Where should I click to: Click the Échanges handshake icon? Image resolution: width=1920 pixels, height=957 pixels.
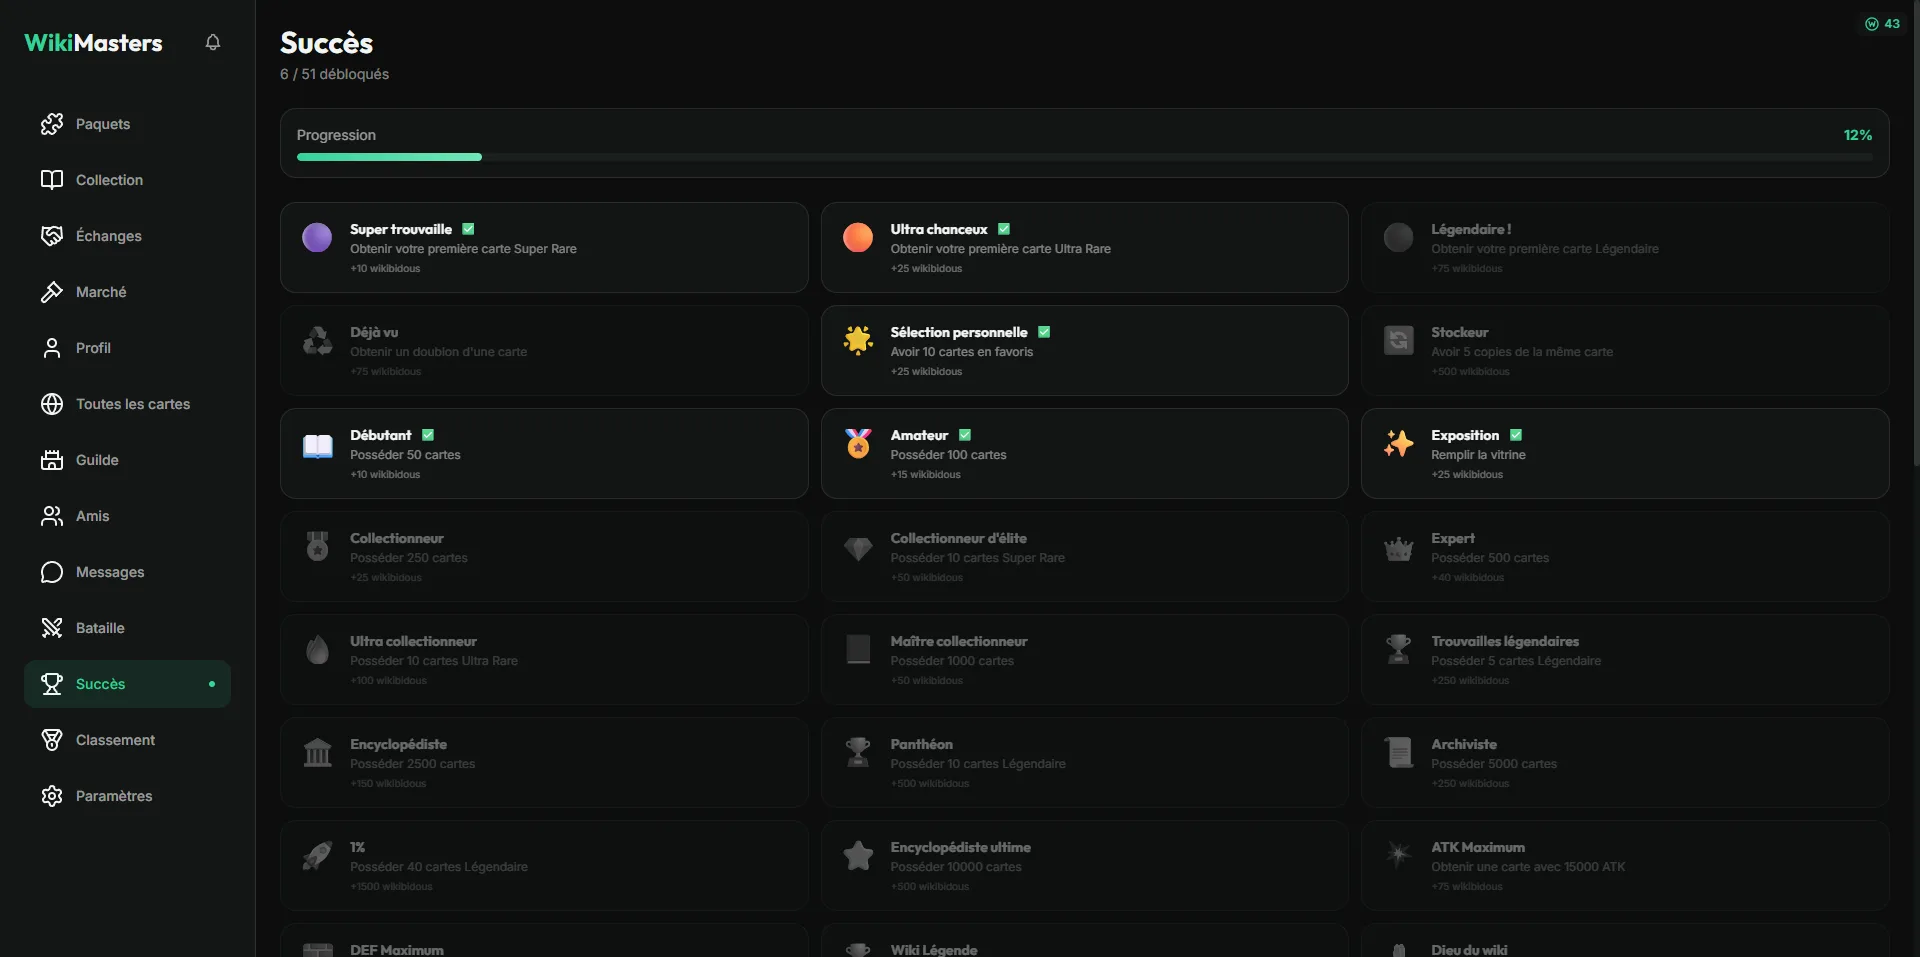click(x=52, y=236)
